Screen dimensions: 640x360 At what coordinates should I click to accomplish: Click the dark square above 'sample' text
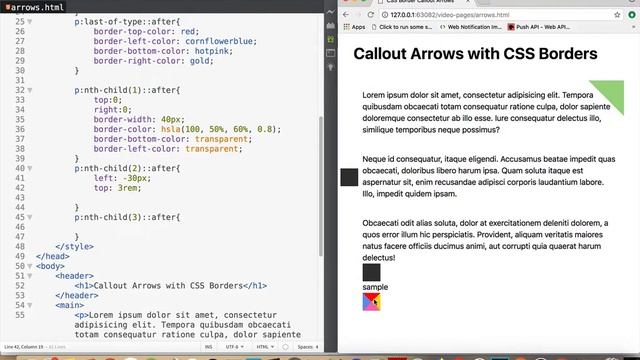[x=371, y=272]
